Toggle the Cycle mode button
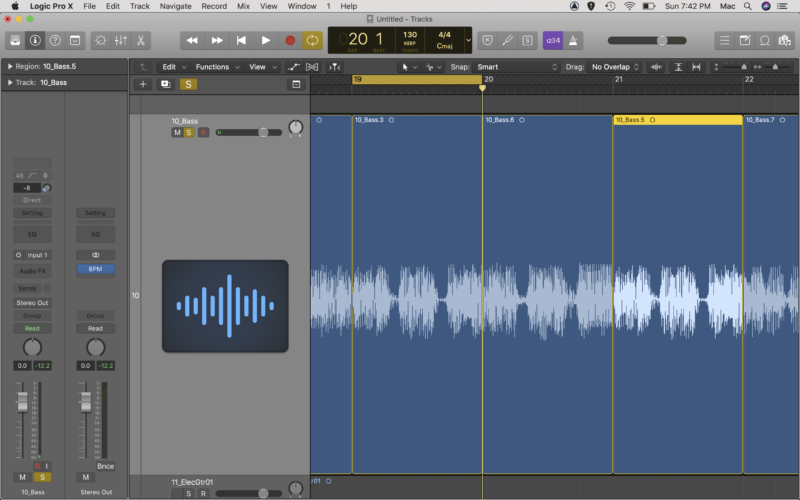This screenshot has height=500, width=800. (x=312, y=40)
